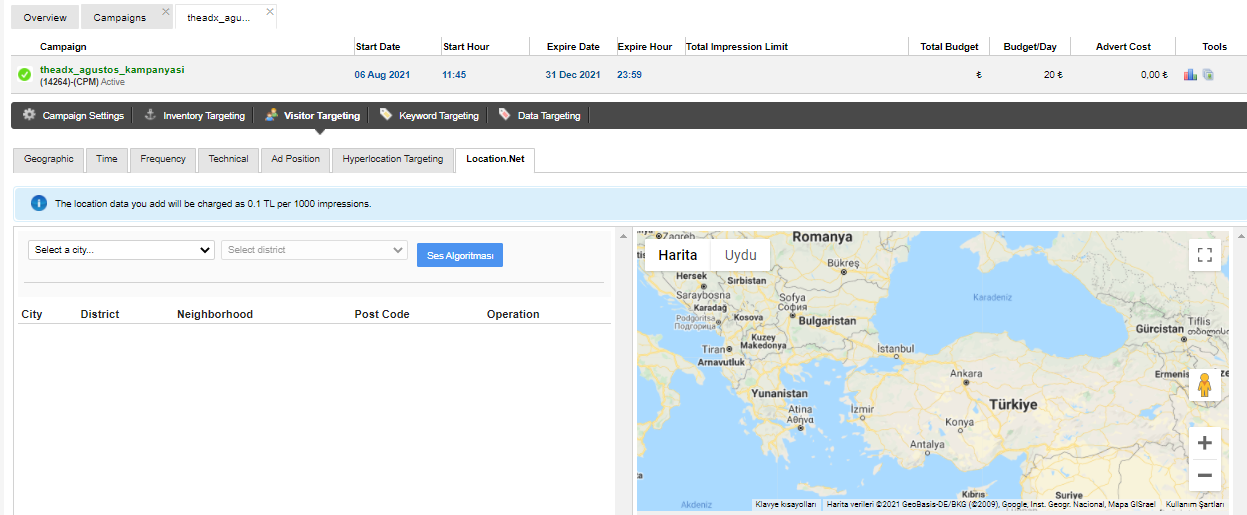This screenshot has height=515, width=1247.
Task: Open the theadx_agustos_kampanyasi campaign link
Action: (112, 70)
